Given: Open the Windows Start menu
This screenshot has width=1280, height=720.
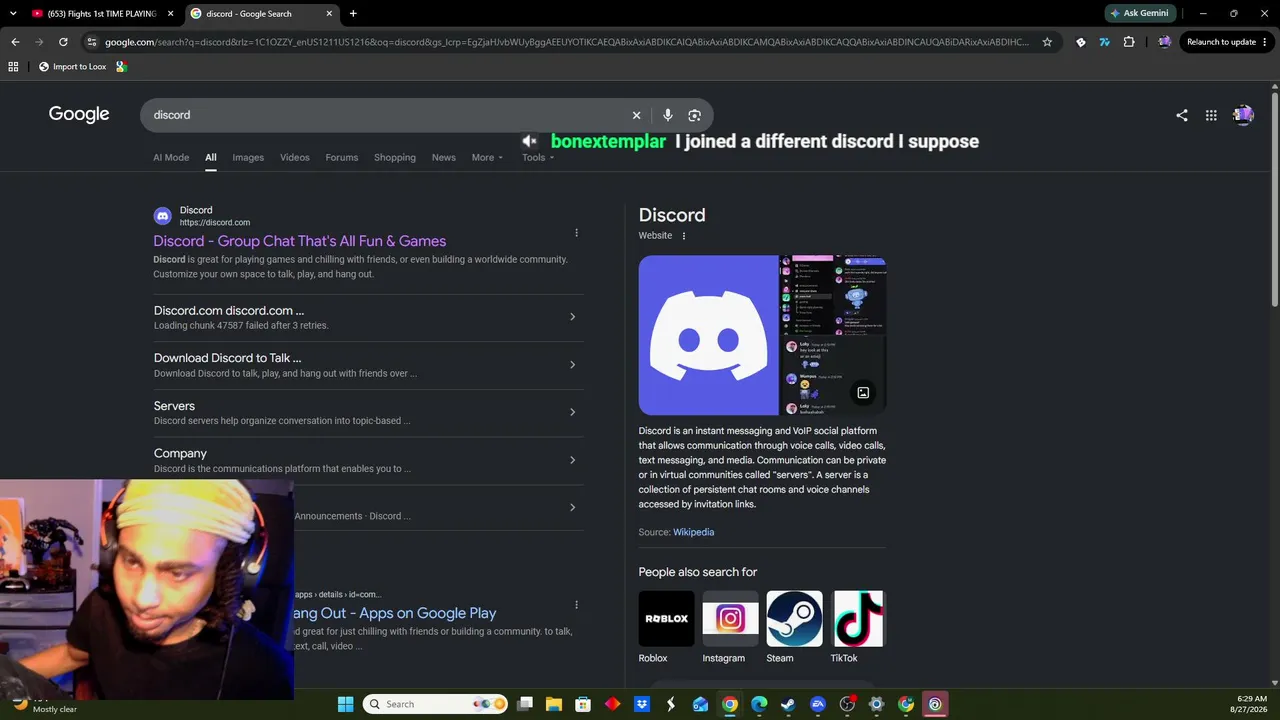Looking at the screenshot, I should point(345,704).
